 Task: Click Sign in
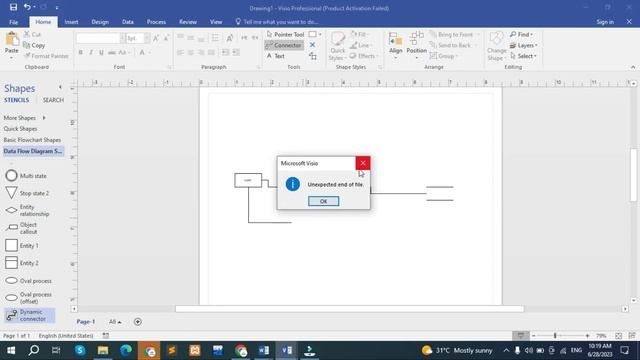click(x=605, y=22)
